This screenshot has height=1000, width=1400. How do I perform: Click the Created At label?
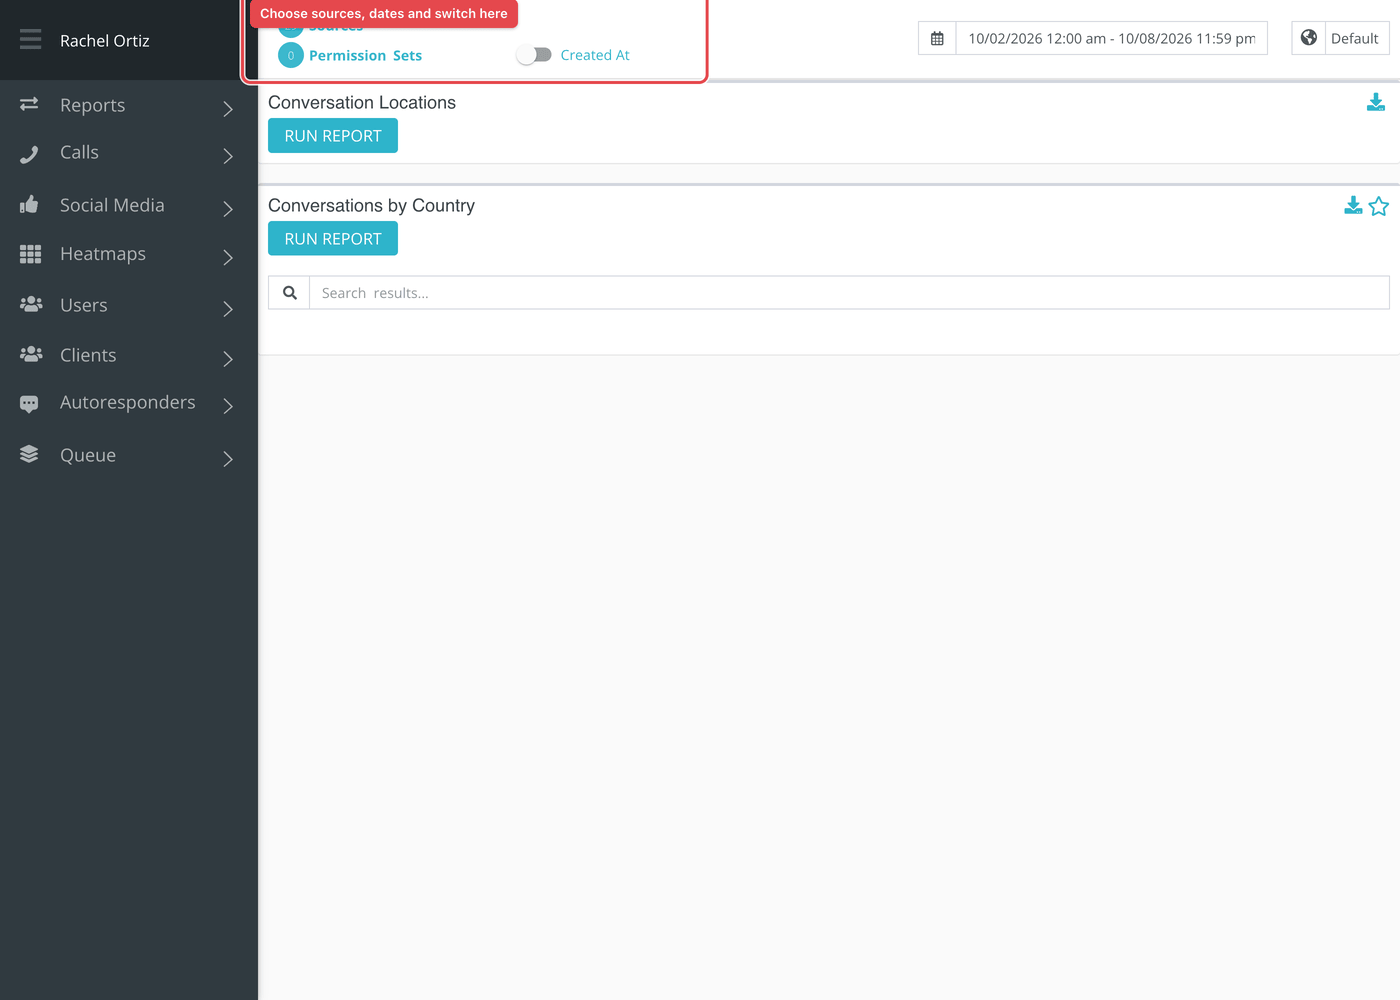pos(595,55)
